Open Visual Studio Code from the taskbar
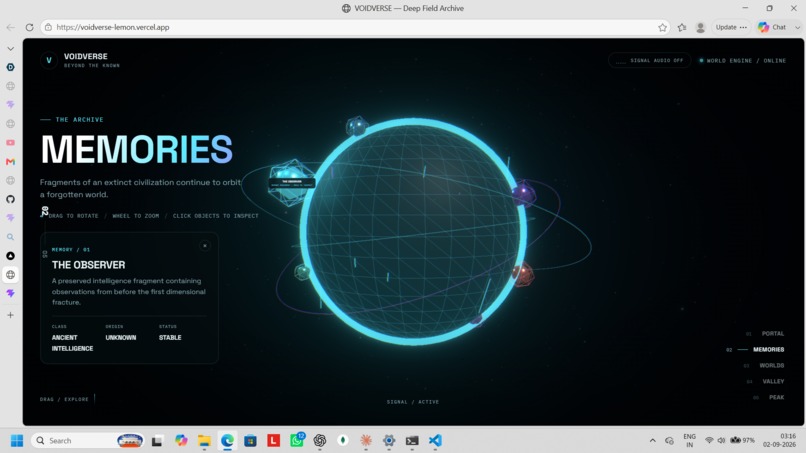The width and height of the screenshot is (806, 453). 435,441
